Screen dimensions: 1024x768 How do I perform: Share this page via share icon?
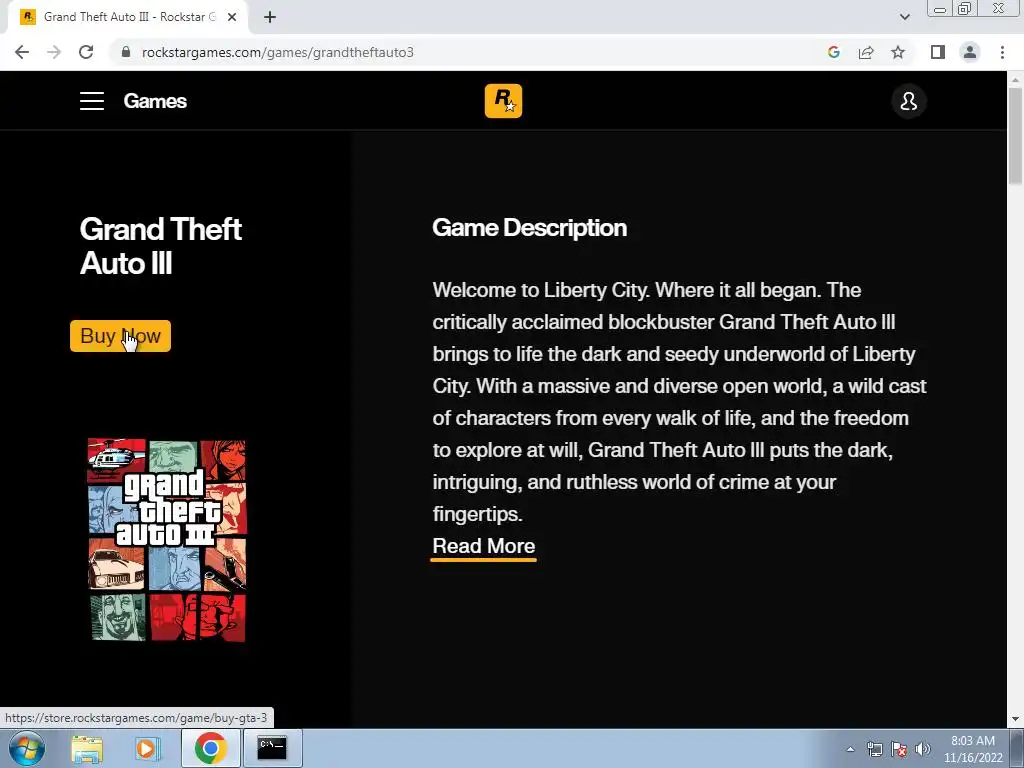pyautogui.click(x=866, y=52)
